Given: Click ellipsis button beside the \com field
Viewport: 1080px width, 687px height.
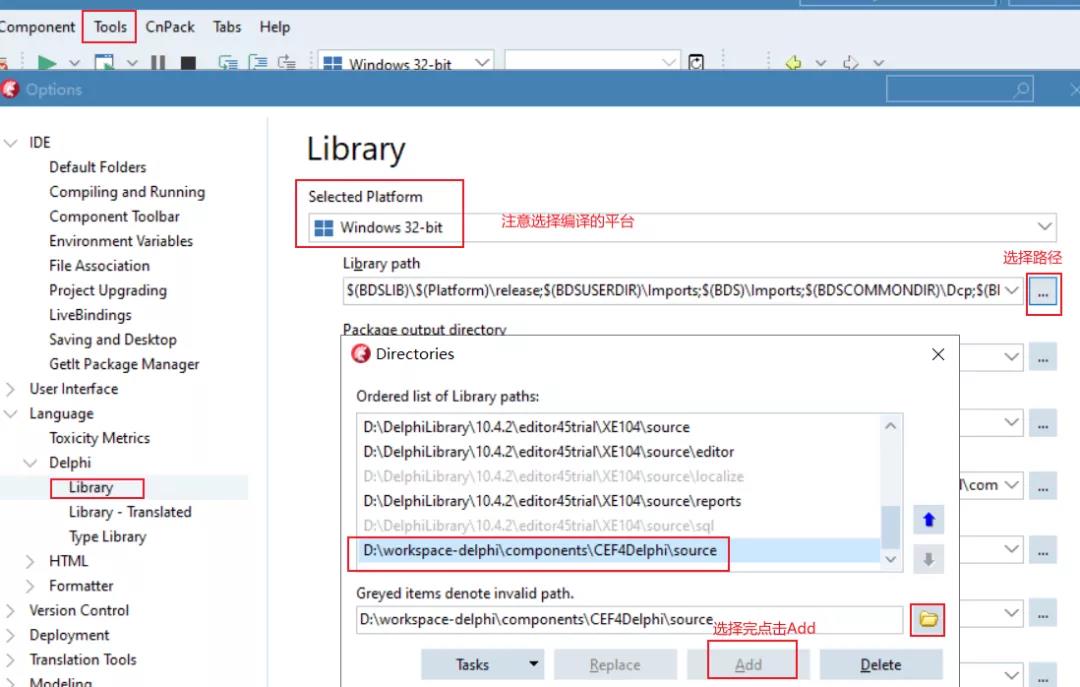Looking at the screenshot, I should coord(1043,486).
